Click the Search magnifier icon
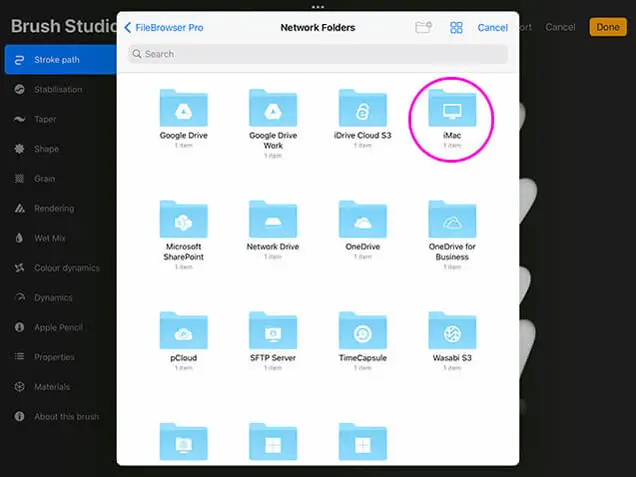The height and width of the screenshot is (477, 636). tap(137, 54)
